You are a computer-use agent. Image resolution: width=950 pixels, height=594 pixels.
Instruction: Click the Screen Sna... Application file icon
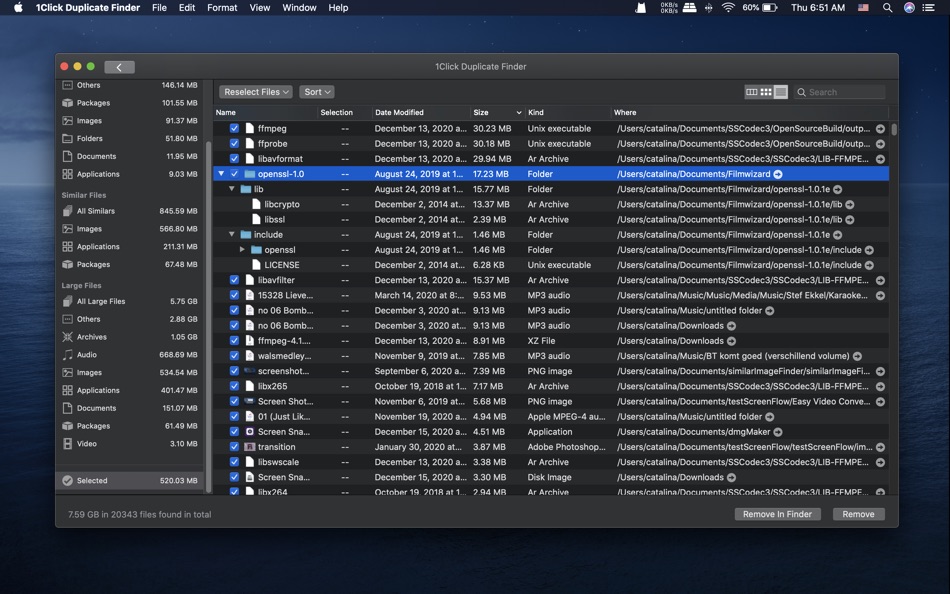(x=249, y=432)
